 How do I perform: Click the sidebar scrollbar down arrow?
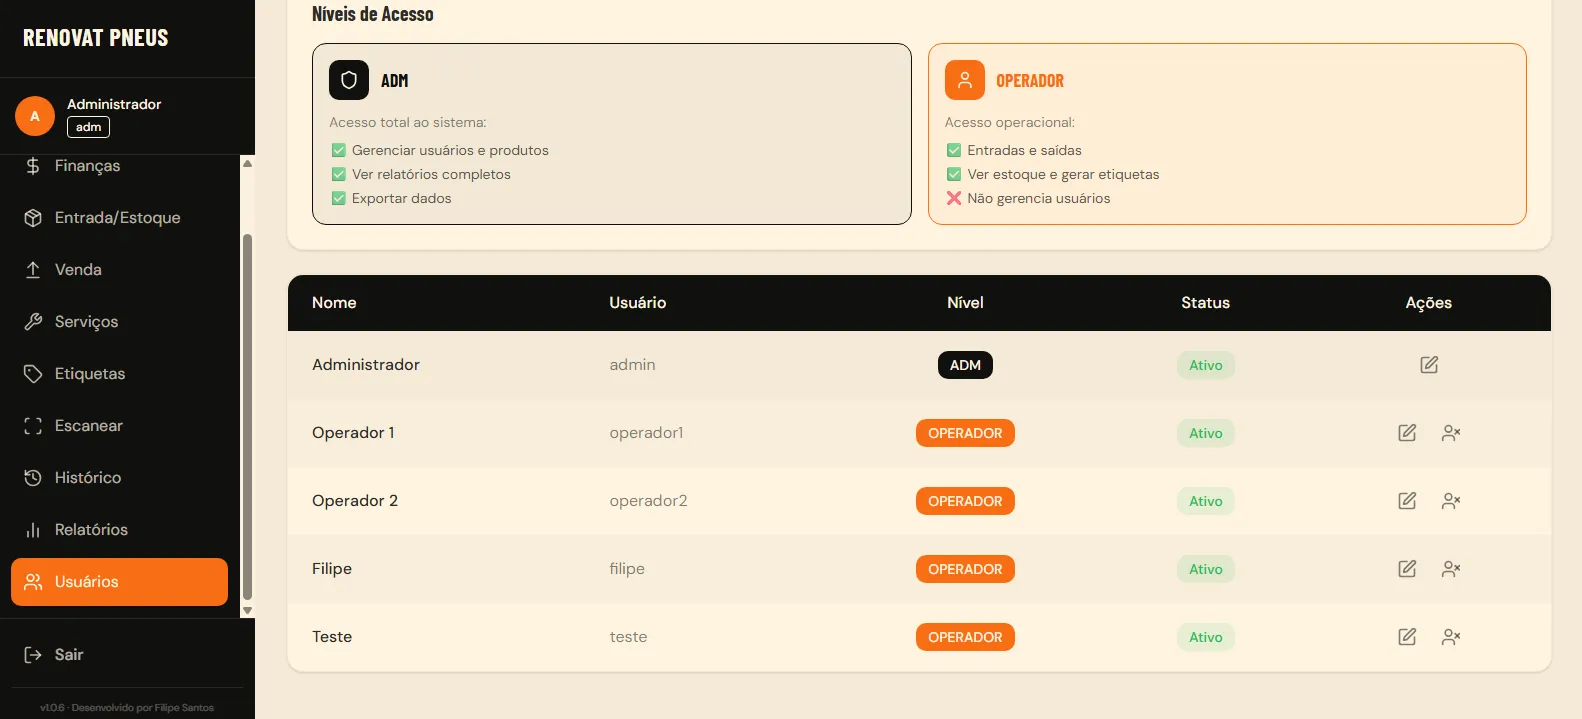247,610
